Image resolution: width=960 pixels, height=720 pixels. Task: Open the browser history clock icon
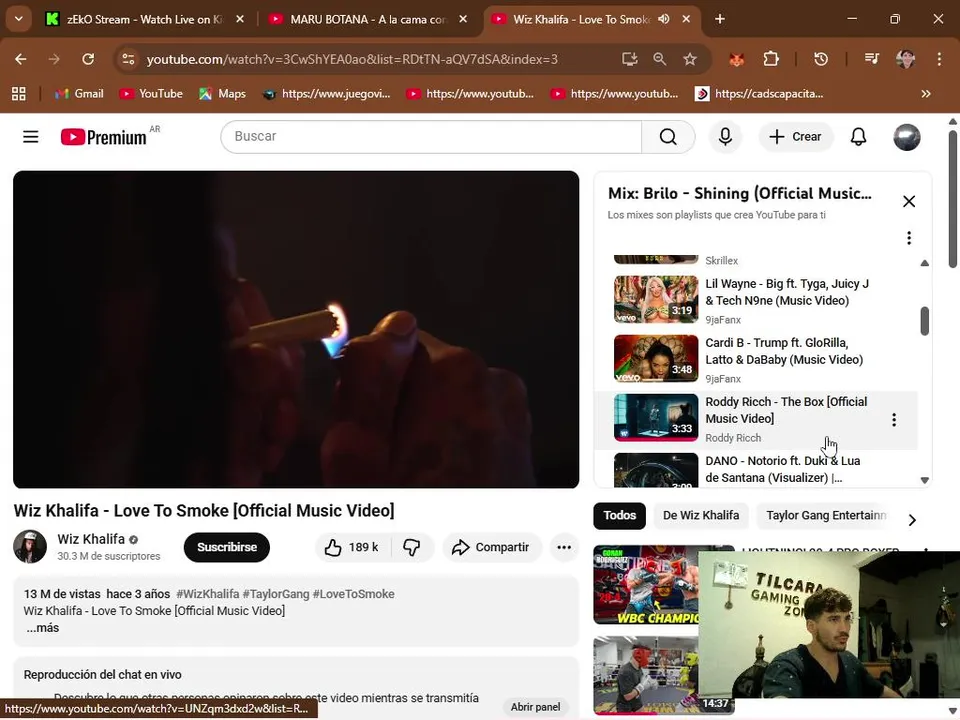click(x=821, y=59)
